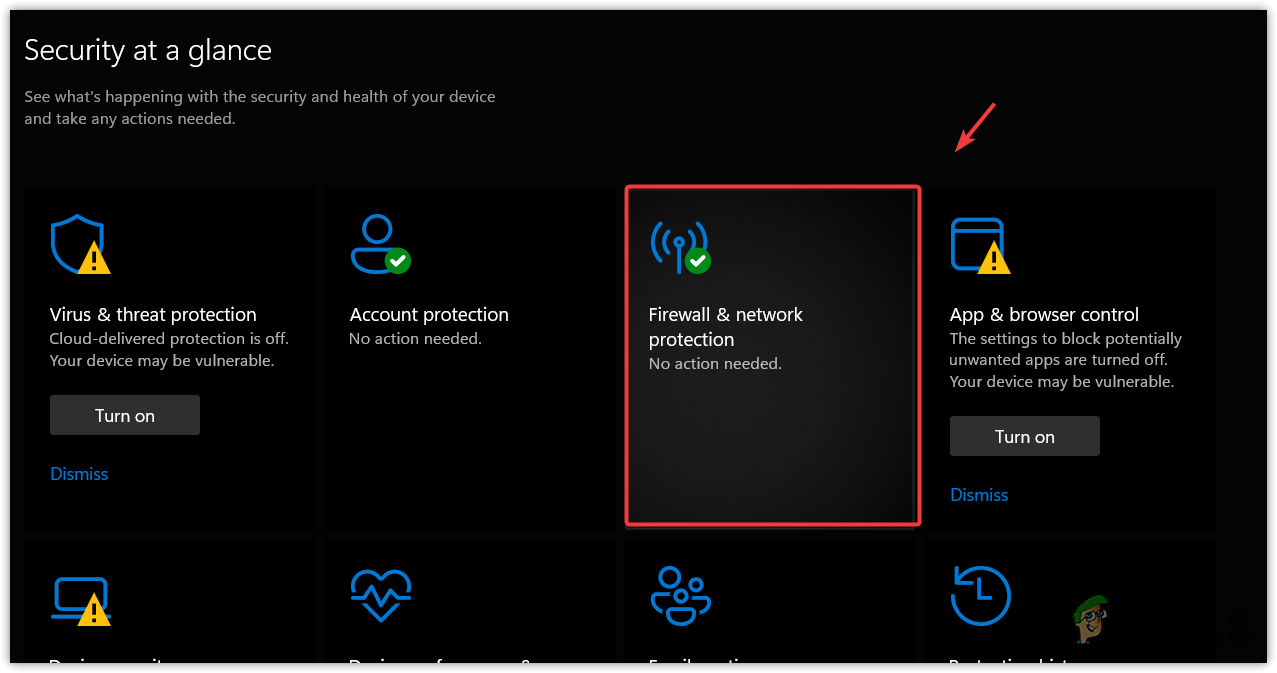Click the Device performance & health heart icon
The image size is (1277, 673).
(x=380, y=595)
